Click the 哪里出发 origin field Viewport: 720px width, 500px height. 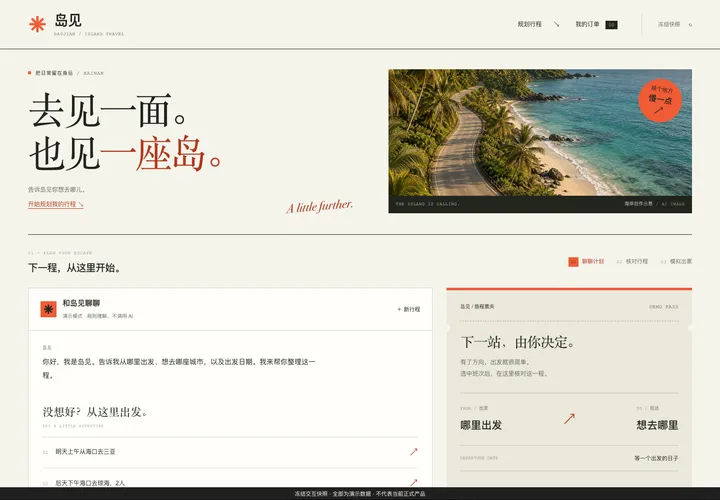[x=481, y=425]
